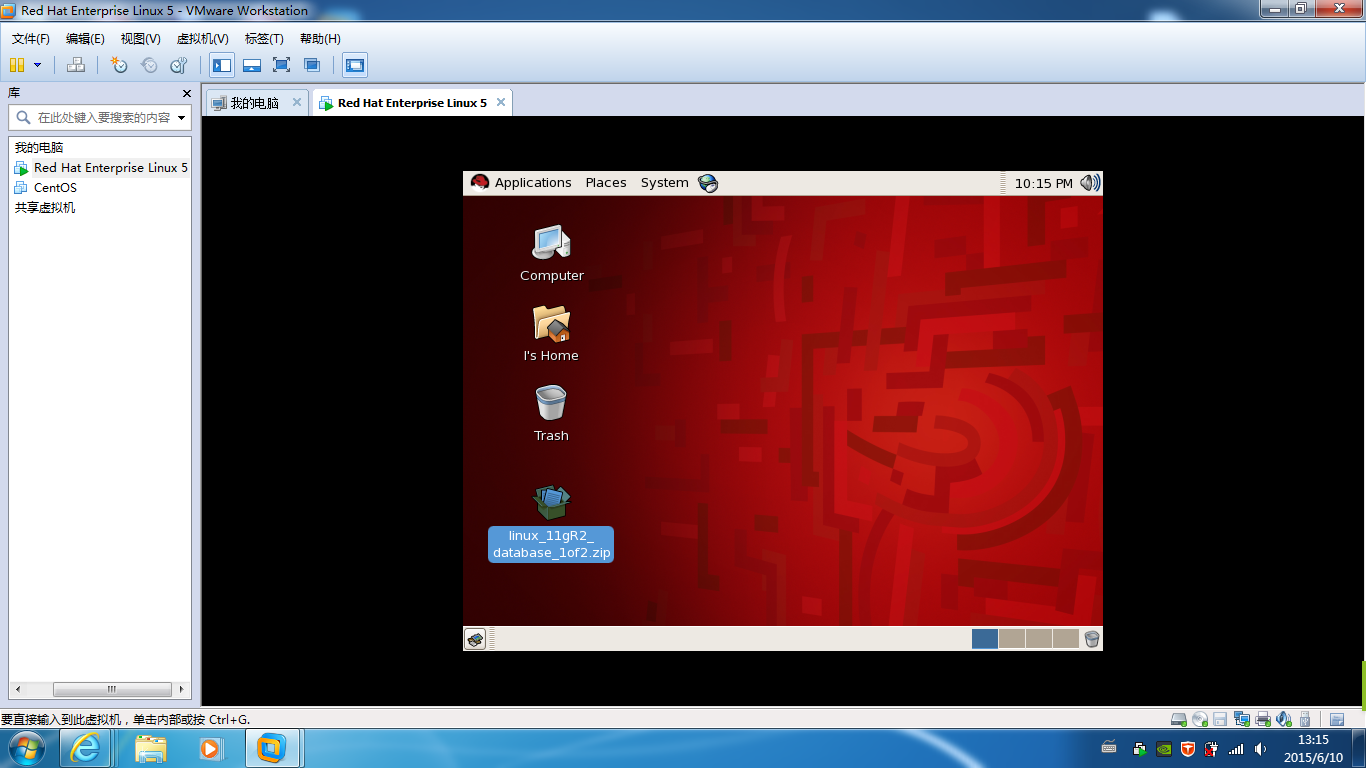This screenshot has width=1366, height=768.
Task: Toggle the library sidebar view button
Action: (222, 65)
